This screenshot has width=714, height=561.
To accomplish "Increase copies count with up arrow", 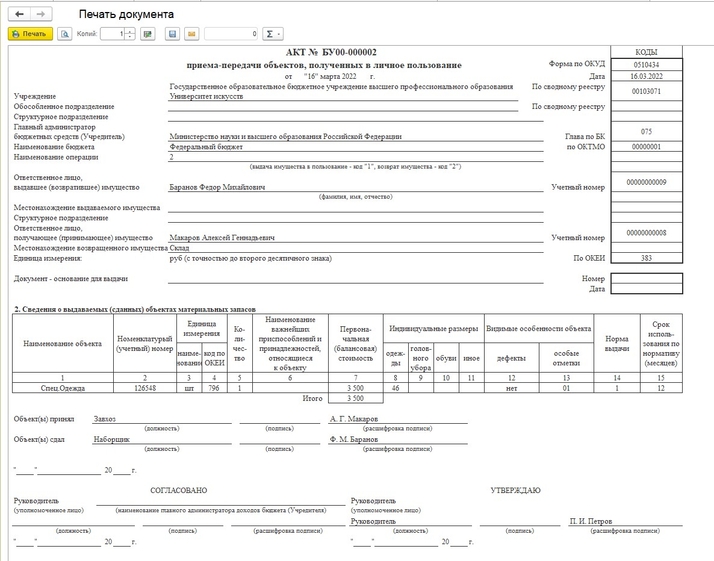I will [130, 31].
